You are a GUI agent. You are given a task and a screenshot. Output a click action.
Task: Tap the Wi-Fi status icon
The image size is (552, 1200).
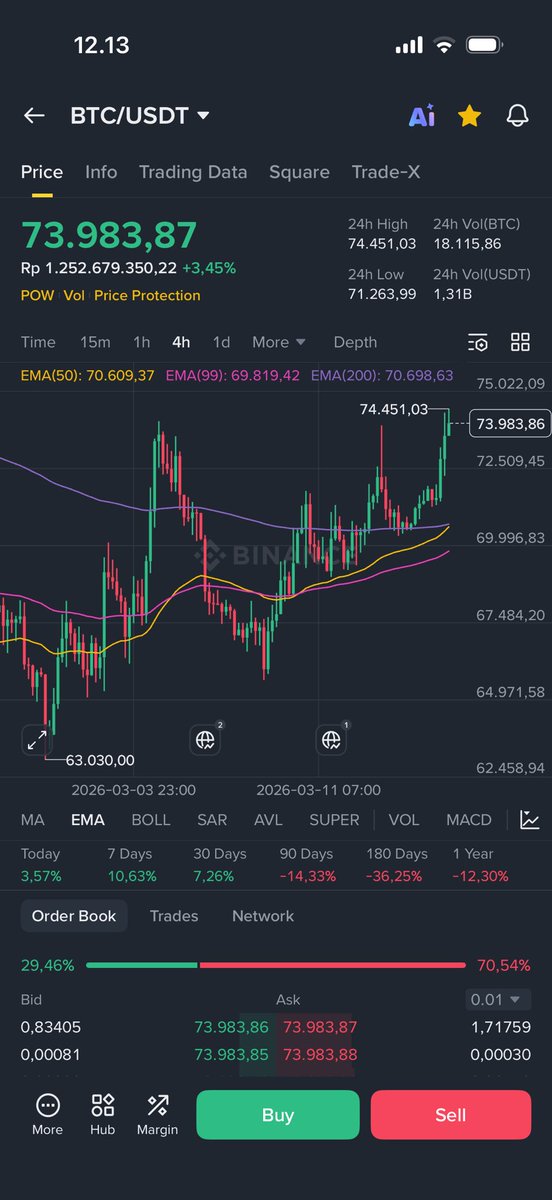442,45
